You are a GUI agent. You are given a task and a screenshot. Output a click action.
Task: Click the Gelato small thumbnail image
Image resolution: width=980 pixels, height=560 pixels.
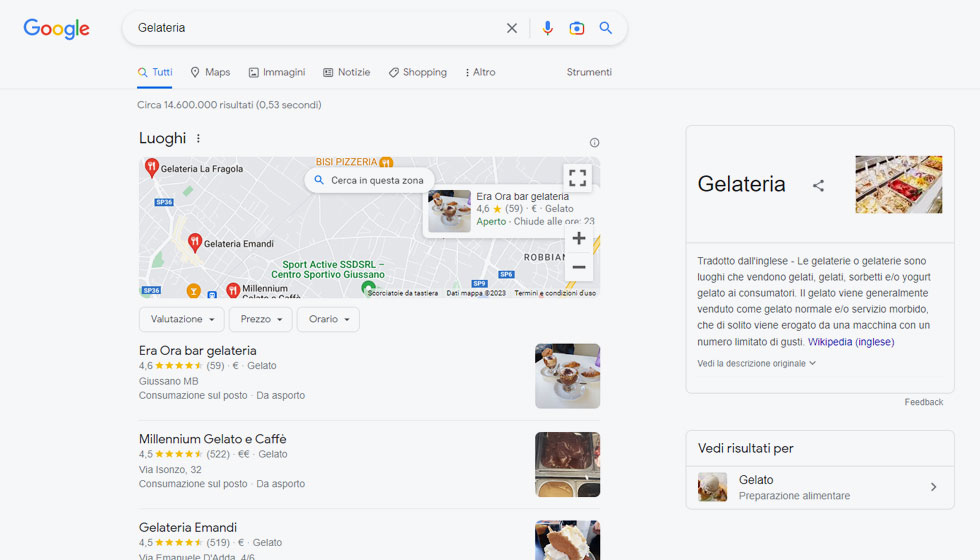712,487
